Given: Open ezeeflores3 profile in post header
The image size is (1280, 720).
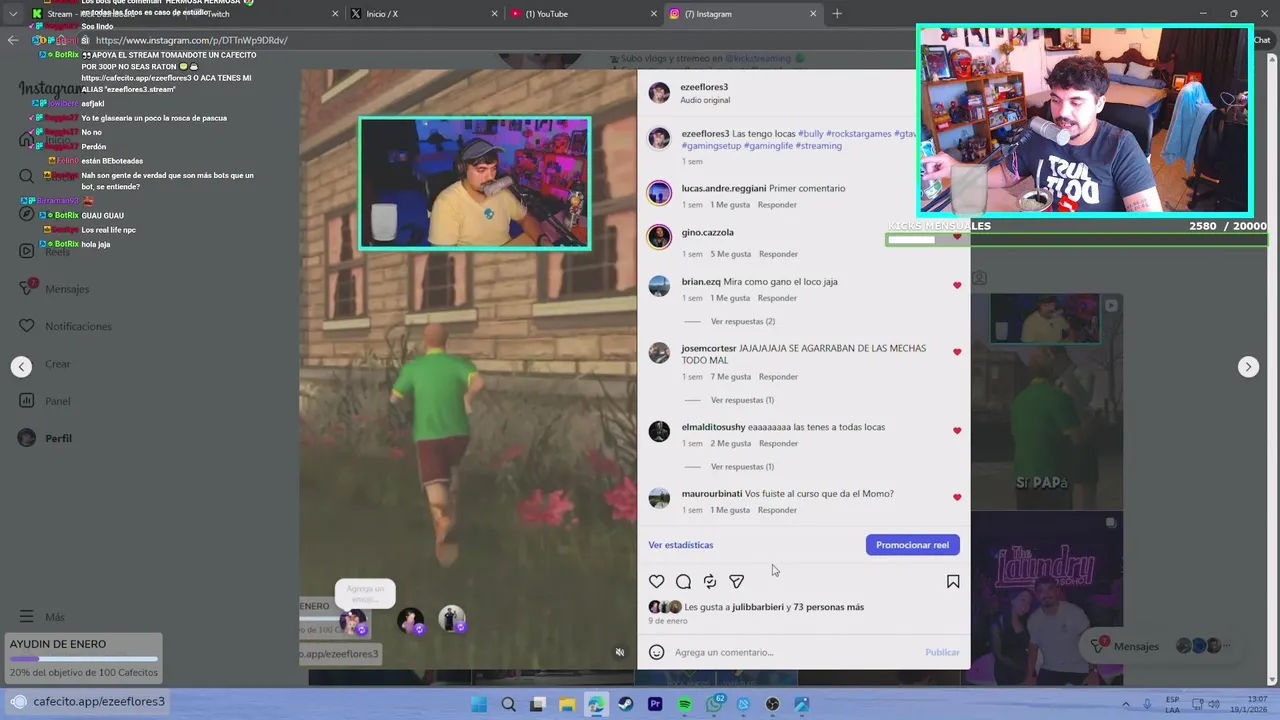Looking at the screenshot, I should click(704, 87).
